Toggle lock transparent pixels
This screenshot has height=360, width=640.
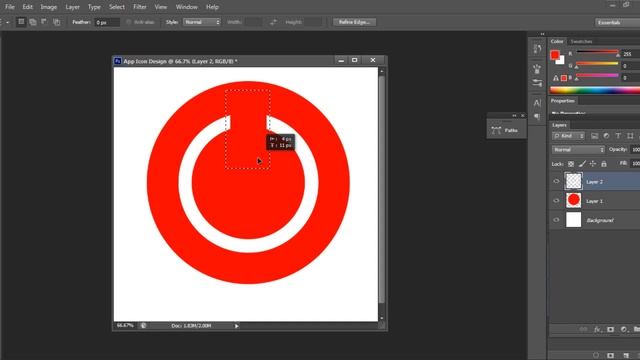point(571,164)
